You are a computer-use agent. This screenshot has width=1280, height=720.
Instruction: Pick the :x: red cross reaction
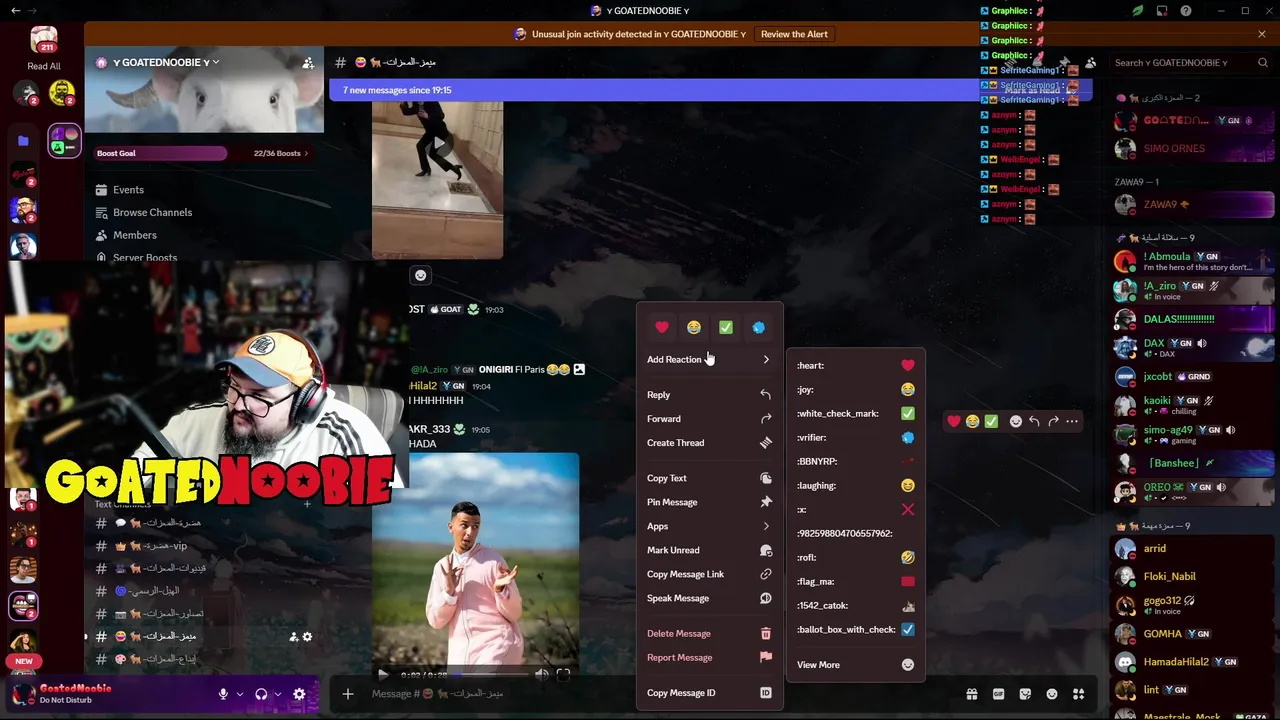coord(855,510)
